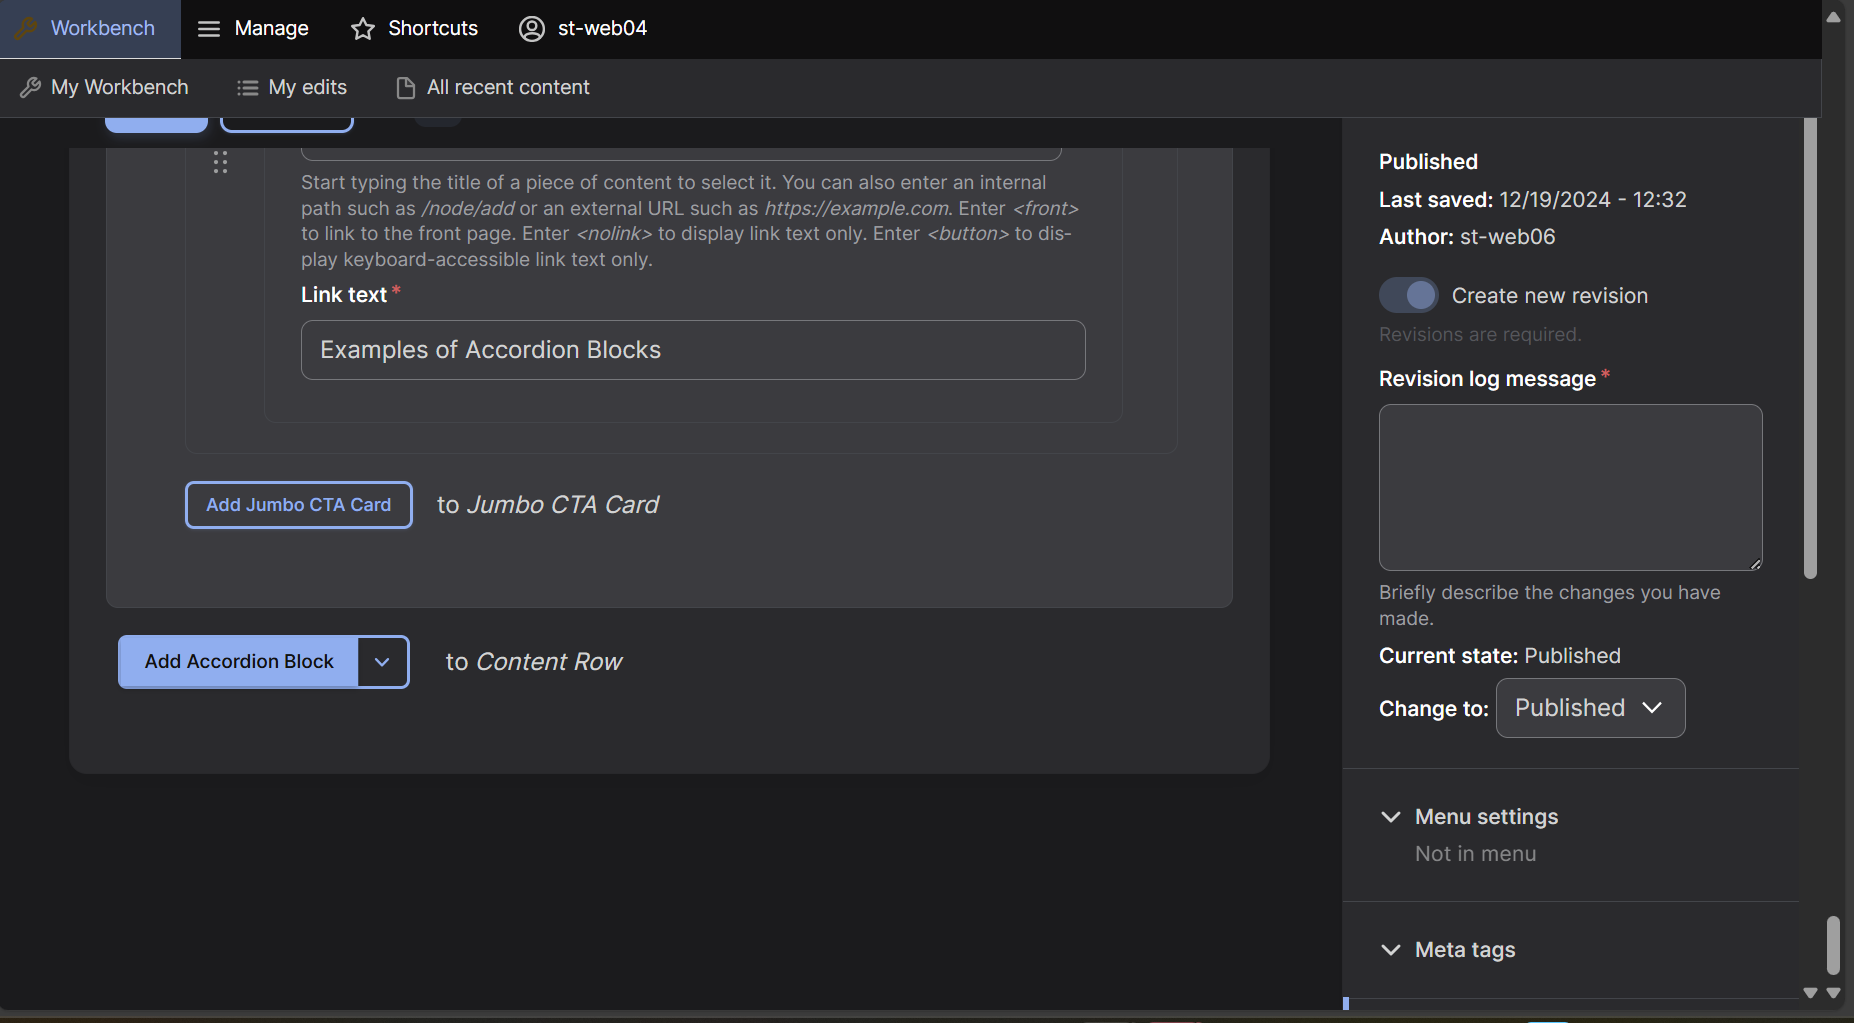
Task: Toggle Create new revision switch
Action: pos(1409,295)
